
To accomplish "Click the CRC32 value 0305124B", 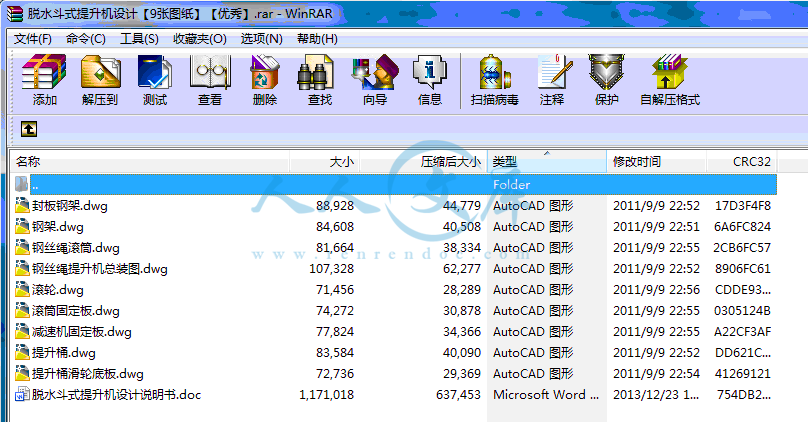I will (x=743, y=311).
